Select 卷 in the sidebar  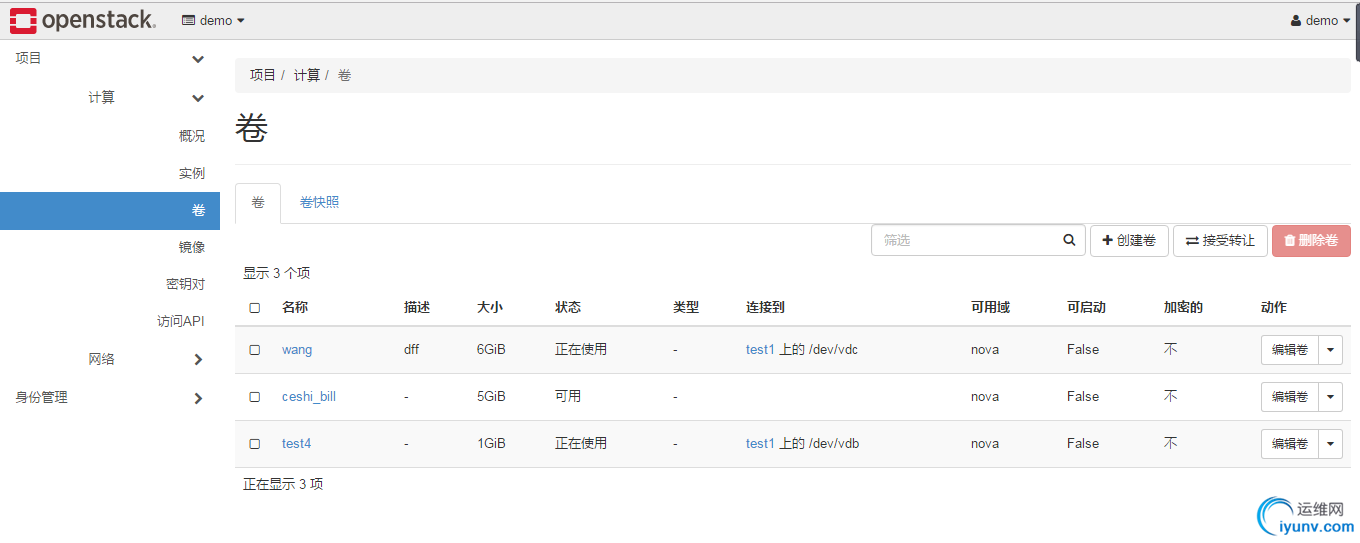point(110,211)
